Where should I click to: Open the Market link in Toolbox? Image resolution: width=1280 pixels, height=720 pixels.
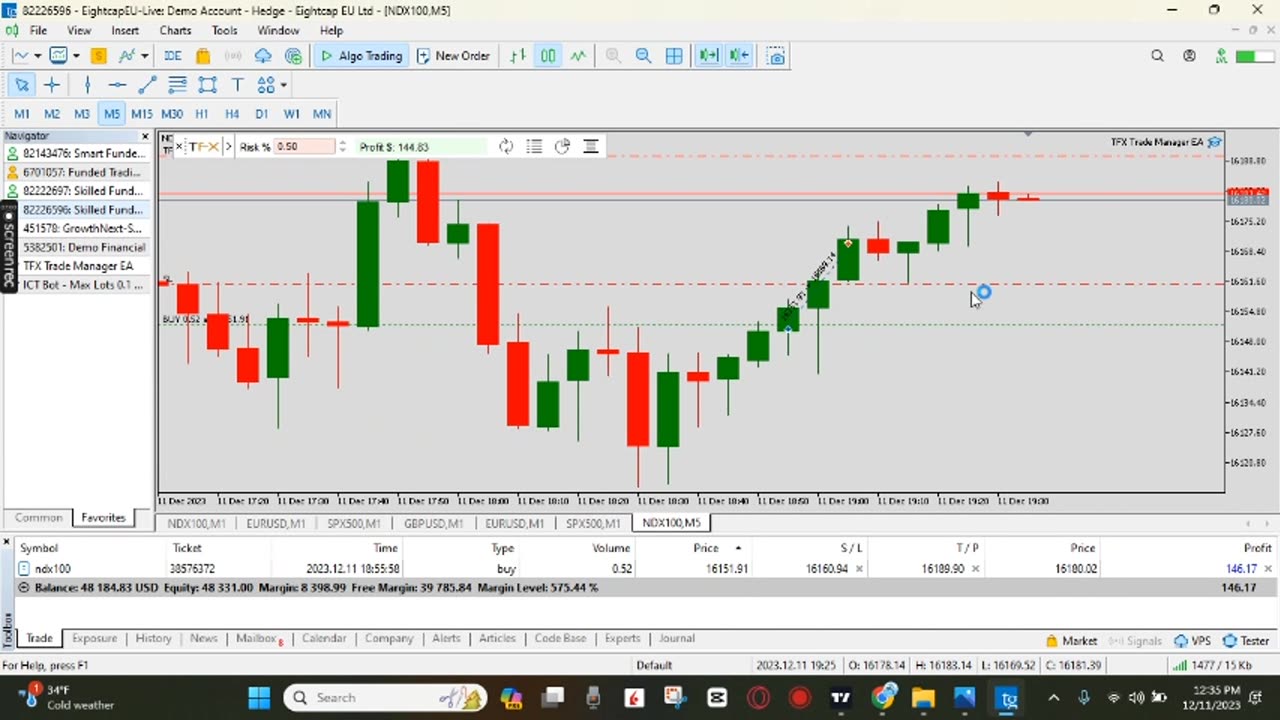[1072, 641]
